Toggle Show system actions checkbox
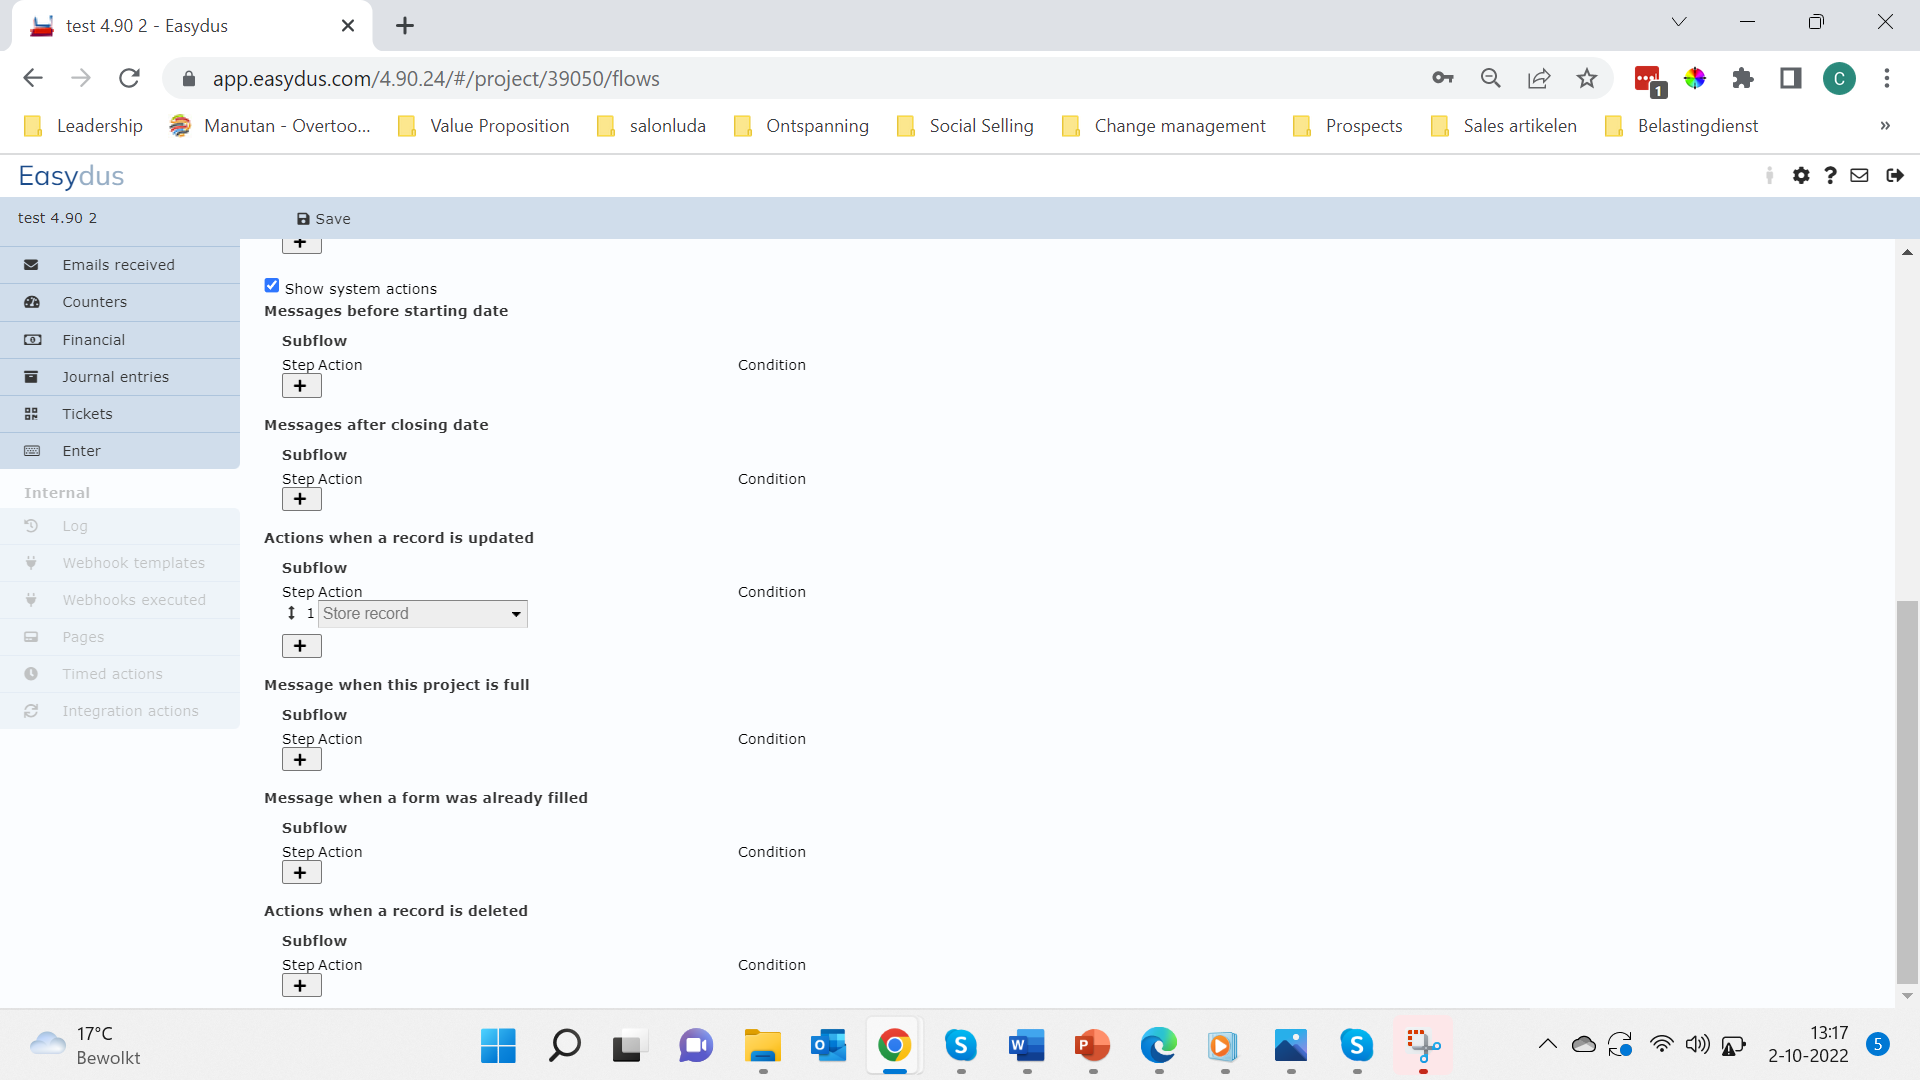Screen dimensions: 1920x1080 272,286
